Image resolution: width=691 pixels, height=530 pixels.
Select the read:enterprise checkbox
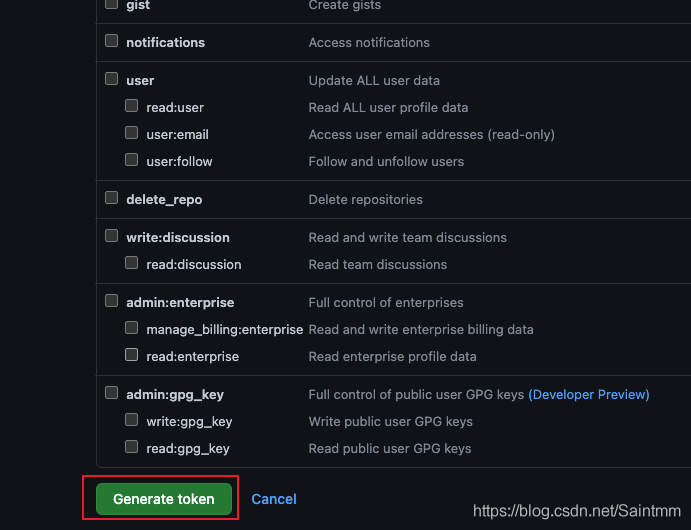pos(131,355)
